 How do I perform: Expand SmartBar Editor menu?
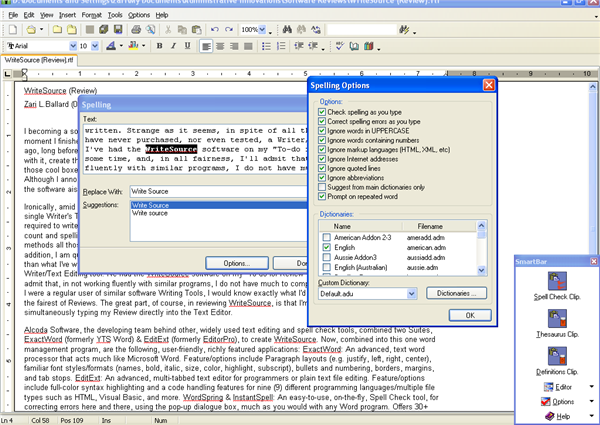pos(592,387)
